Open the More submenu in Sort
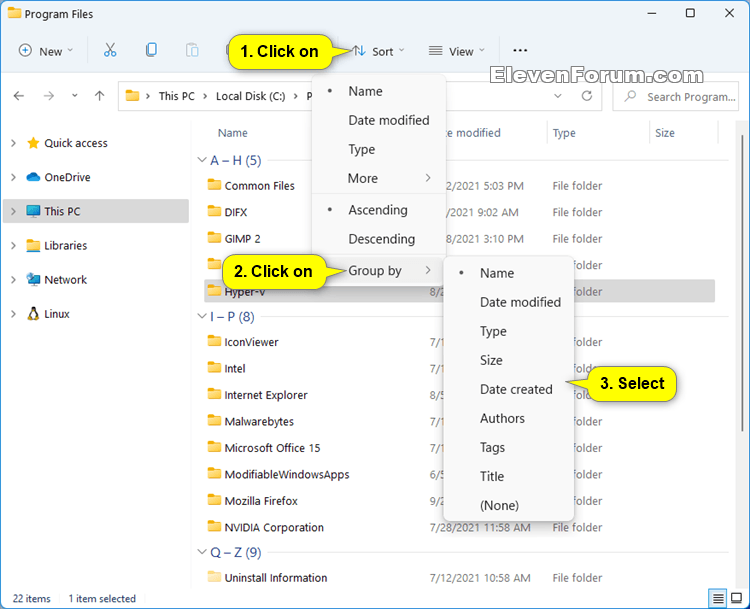750x609 pixels. click(379, 178)
